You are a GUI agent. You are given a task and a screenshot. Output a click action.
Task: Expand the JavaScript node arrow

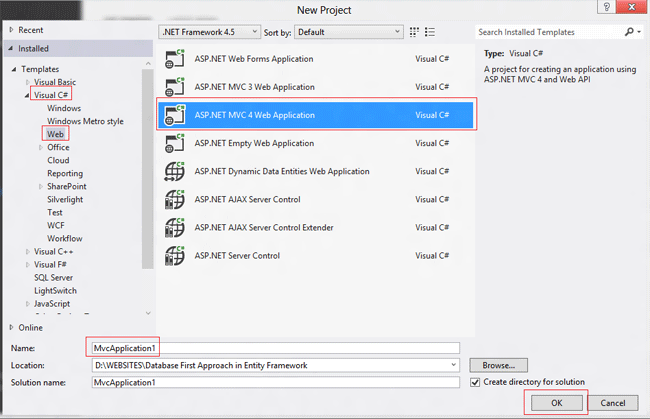point(28,304)
